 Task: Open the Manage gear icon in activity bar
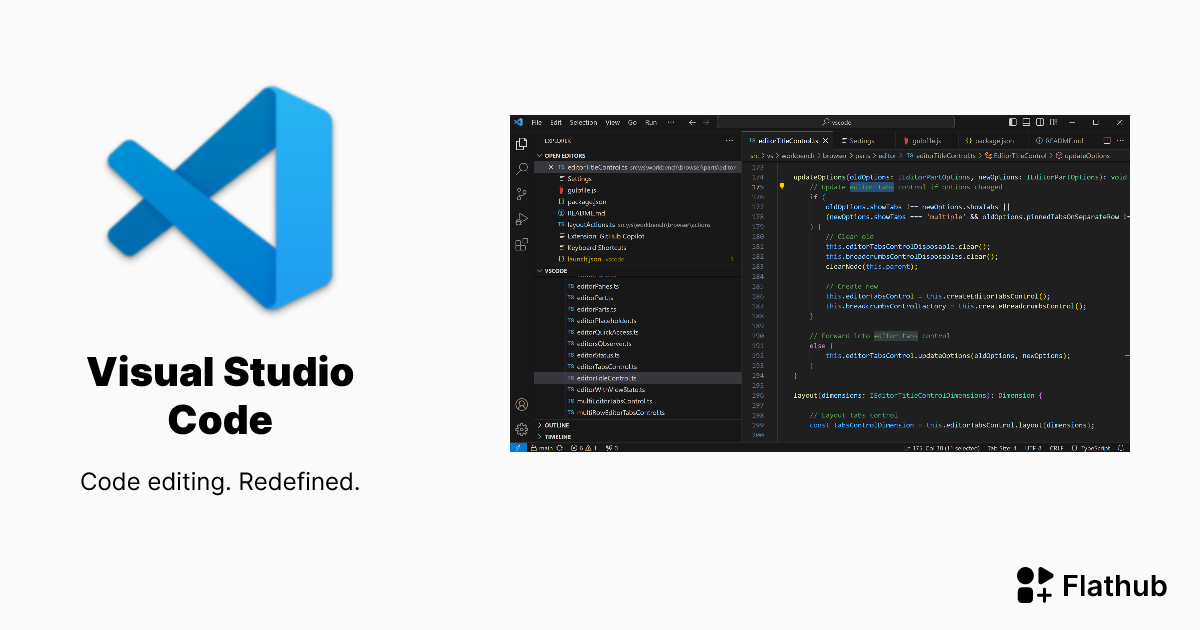[x=520, y=428]
